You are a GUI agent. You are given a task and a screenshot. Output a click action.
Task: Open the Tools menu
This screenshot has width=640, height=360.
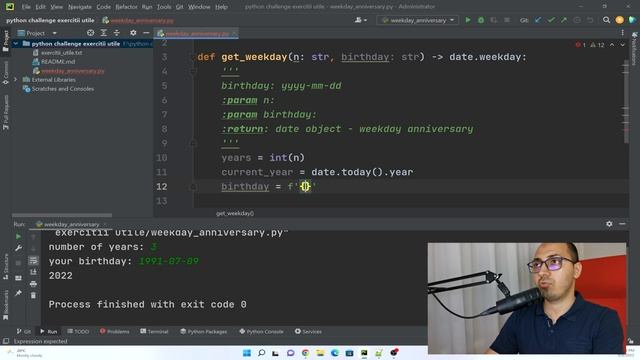(164, 7)
